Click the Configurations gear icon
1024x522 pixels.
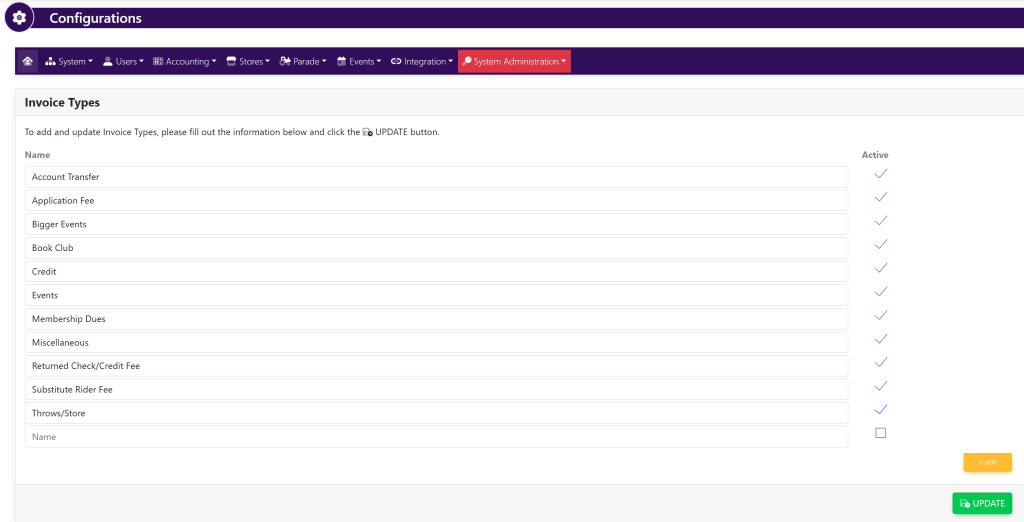tap(19, 18)
